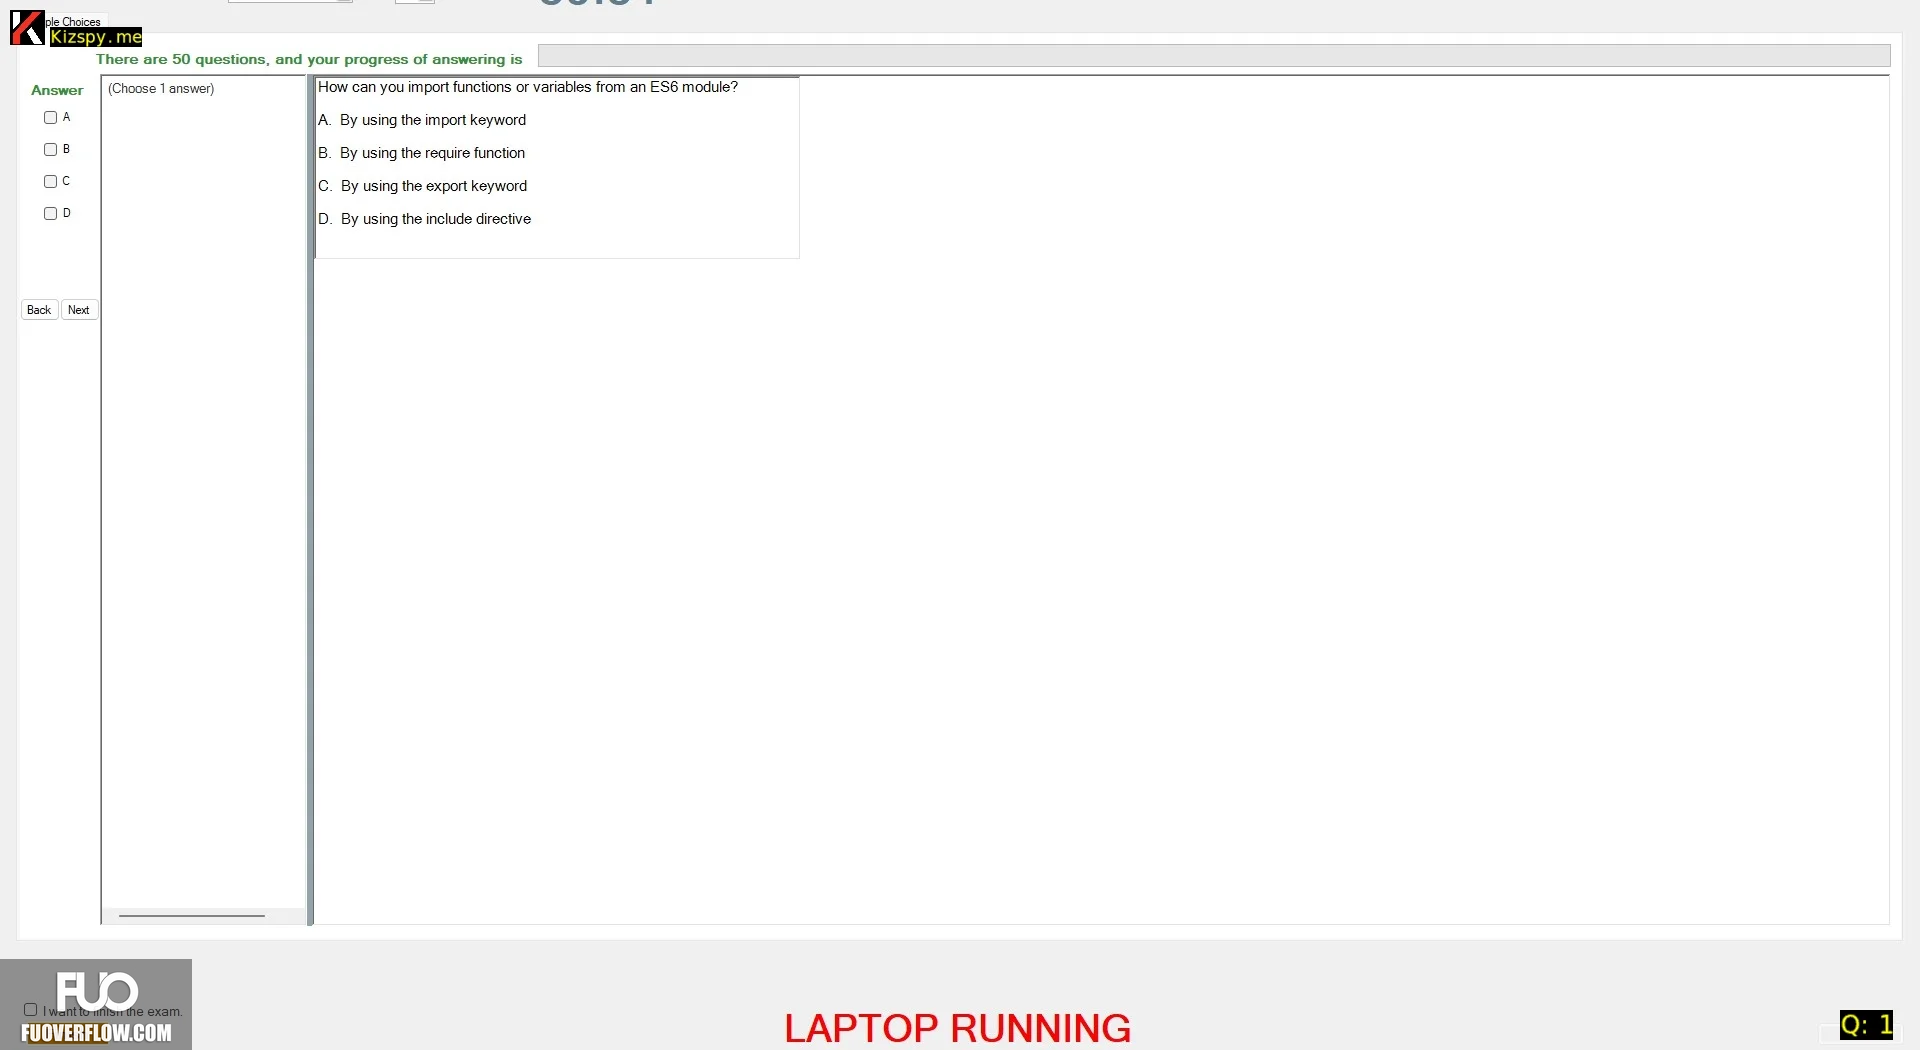Click the answering progress bar
Image resolution: width=1920 pixels, height=1050 pixels.
pos(1214,56)
